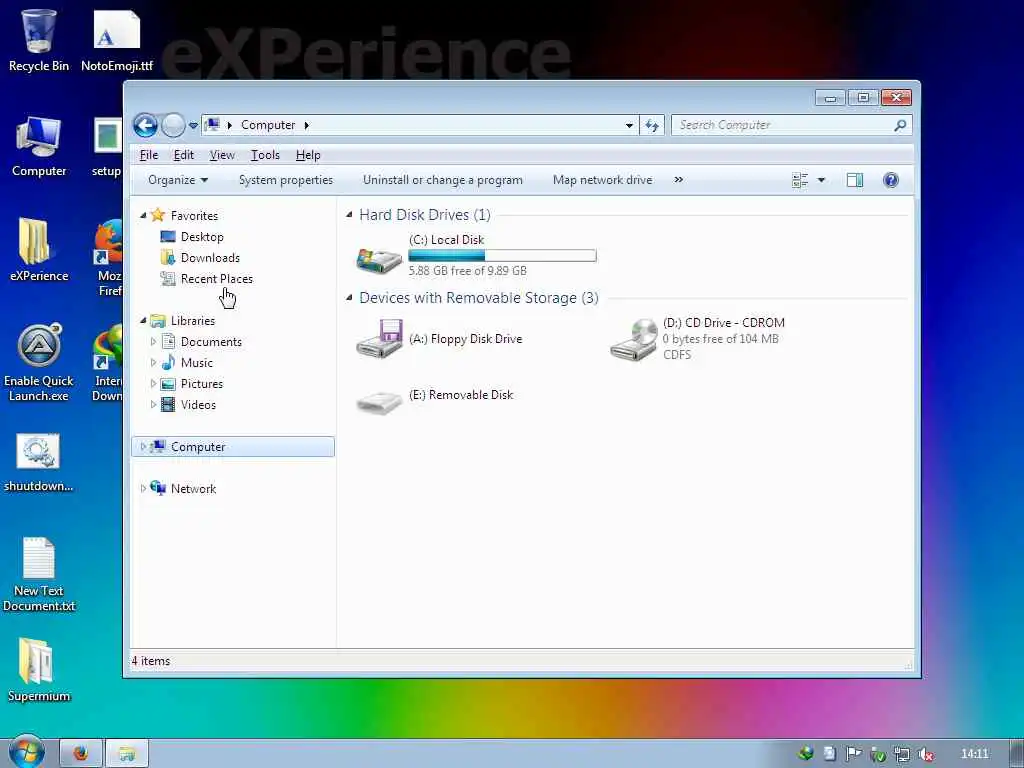Click the muted volume tray icon
The image size is (1024, 768).
pos(925,754)
